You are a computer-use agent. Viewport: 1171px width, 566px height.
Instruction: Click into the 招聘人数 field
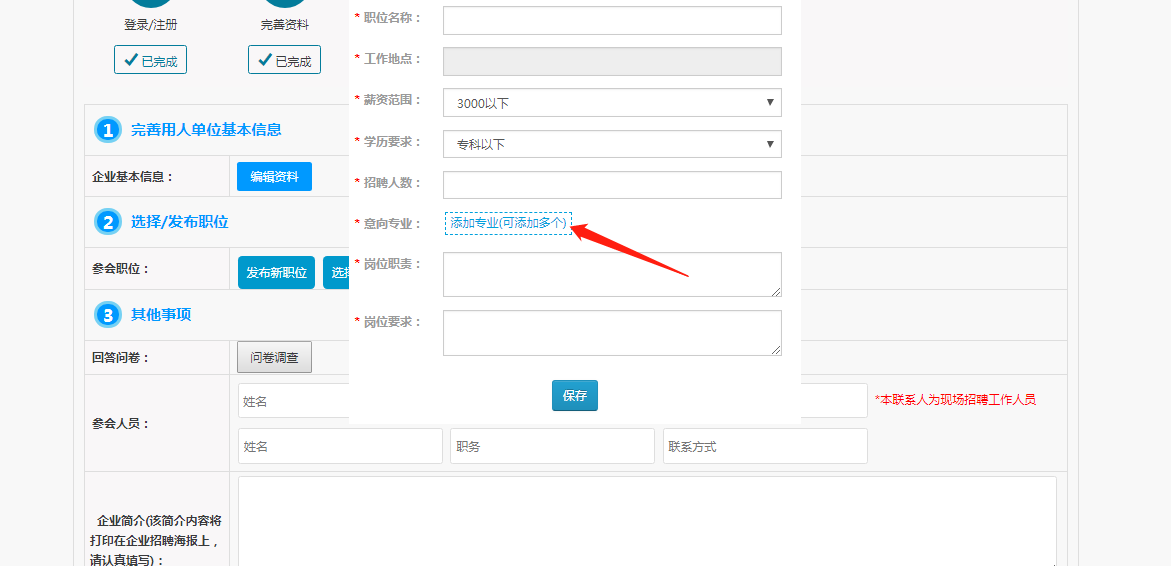coord(612,185)
